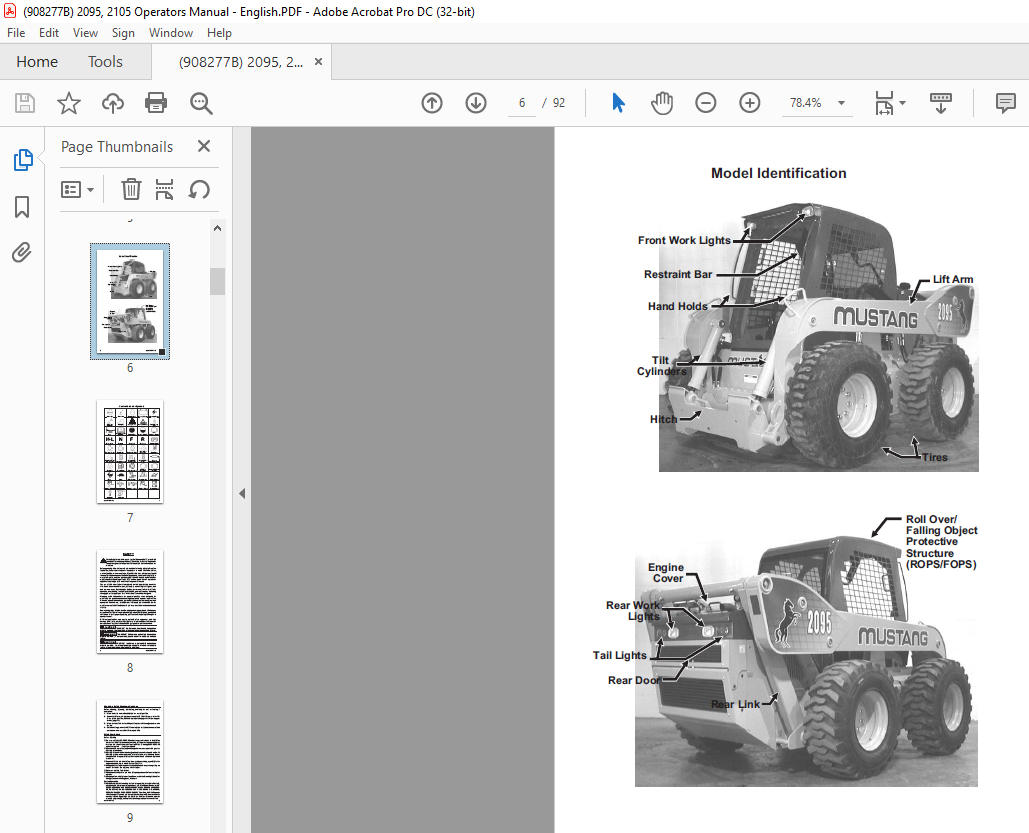Click the Restraint Bar label
Screen dimensions: 1029x833
click(678, 274)
